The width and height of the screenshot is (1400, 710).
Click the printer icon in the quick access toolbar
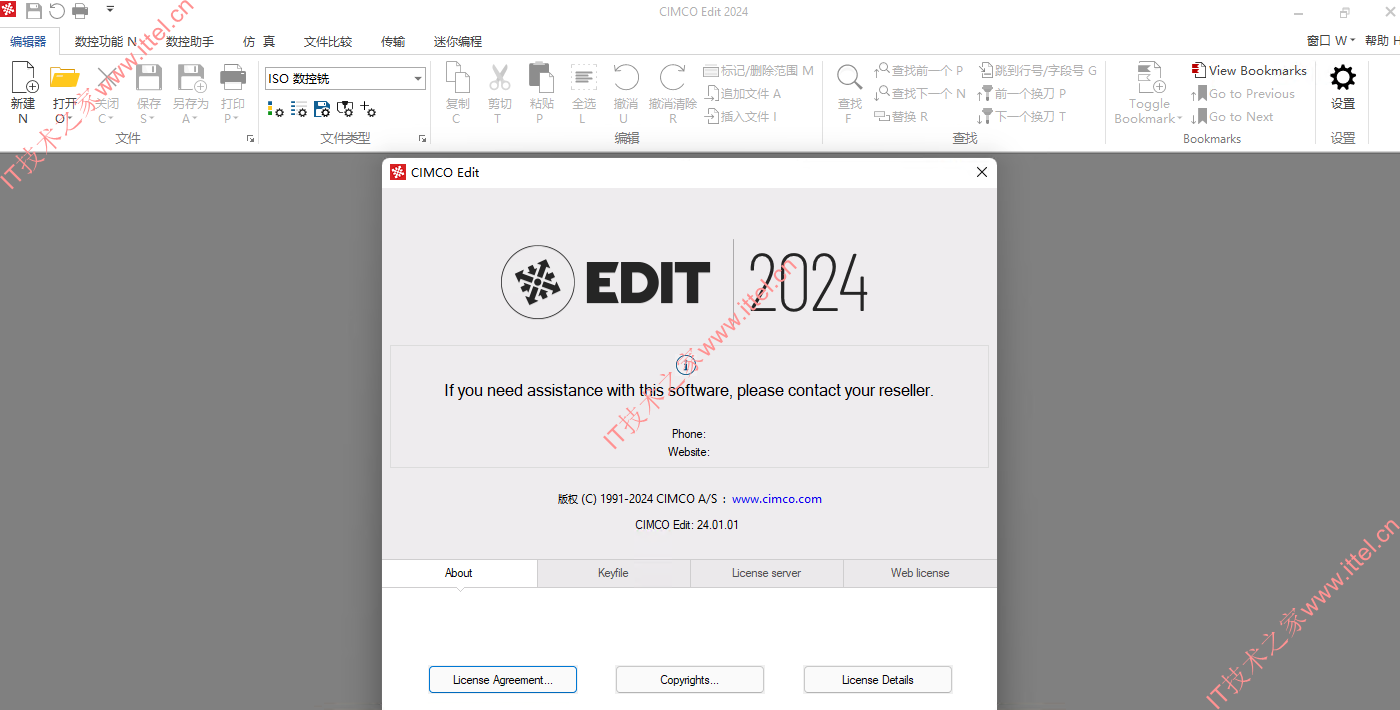[x=80, y=12]
